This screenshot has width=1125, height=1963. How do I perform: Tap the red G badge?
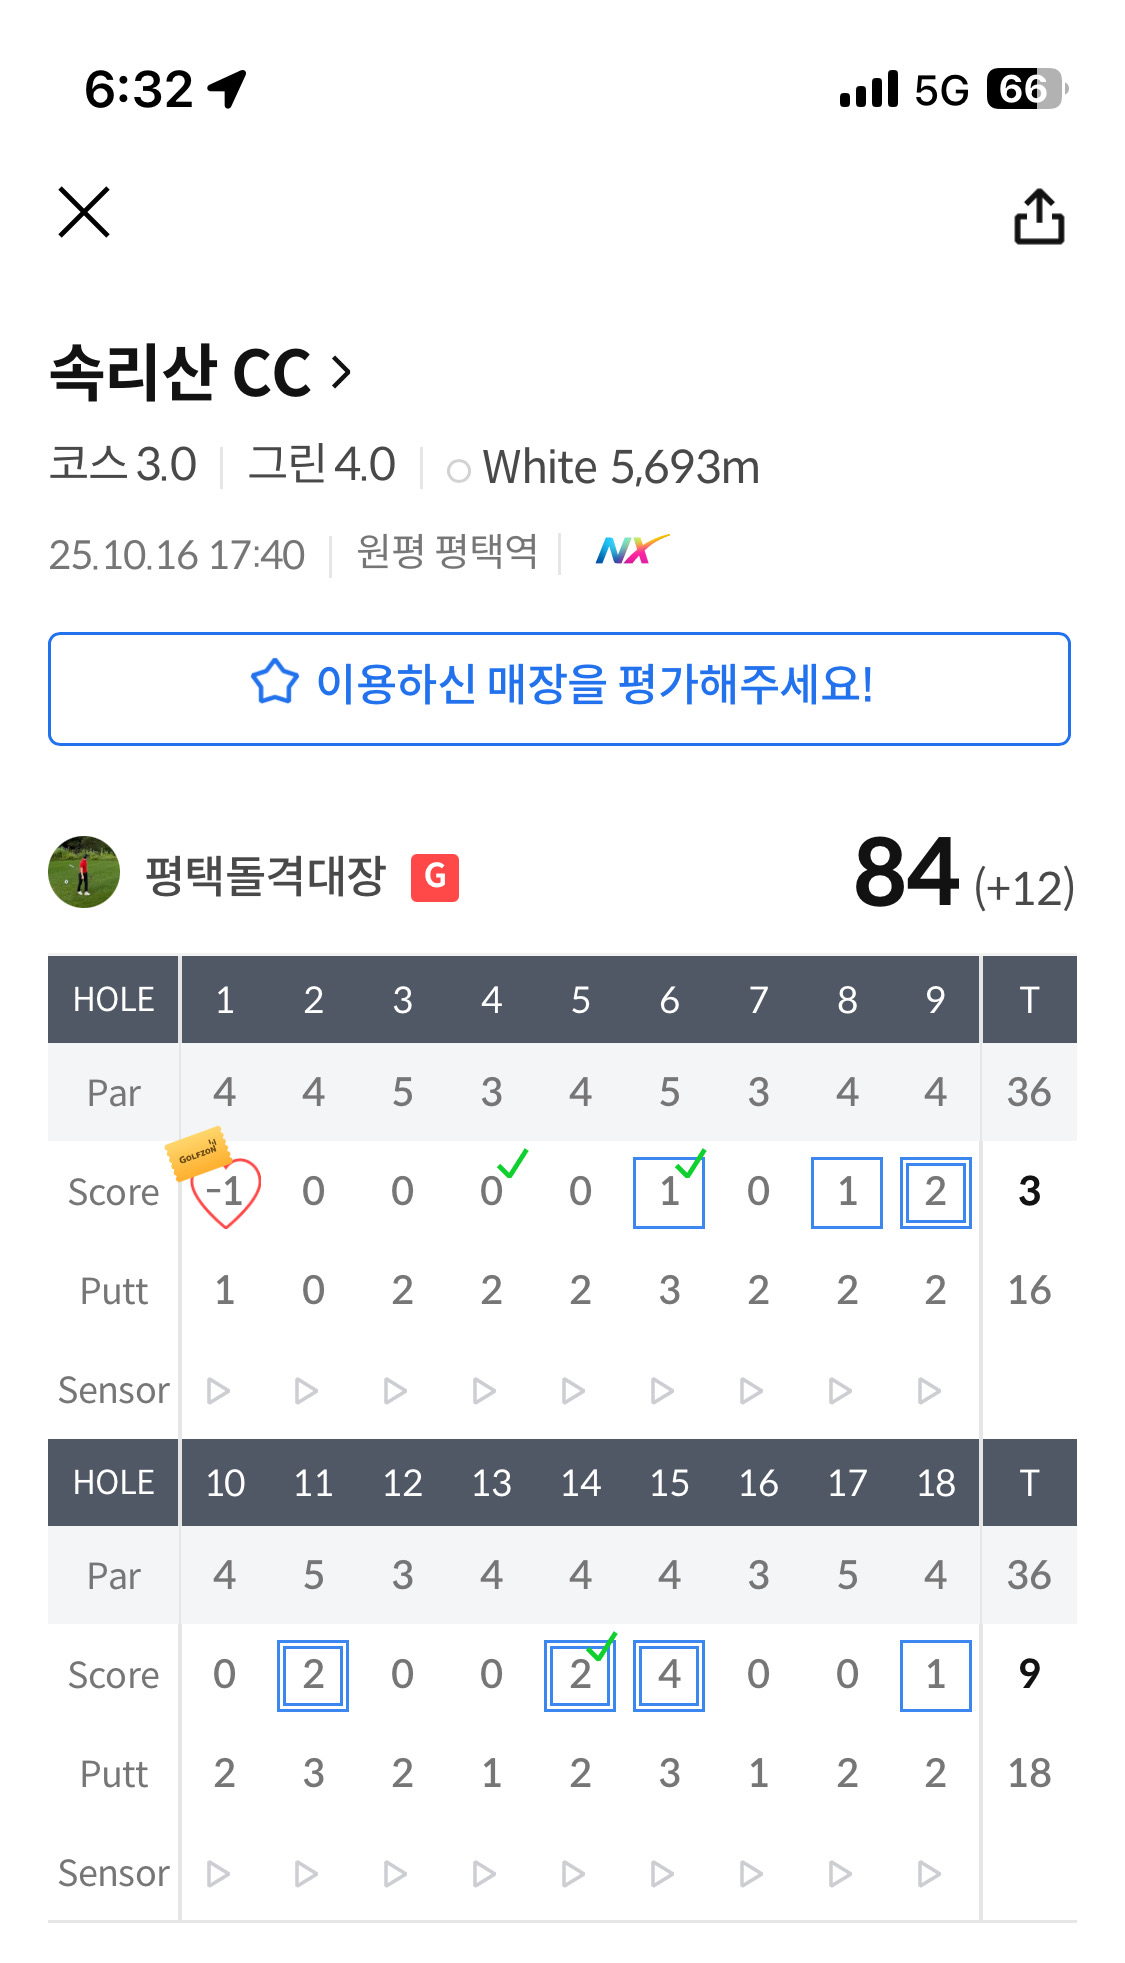[435, 877]
